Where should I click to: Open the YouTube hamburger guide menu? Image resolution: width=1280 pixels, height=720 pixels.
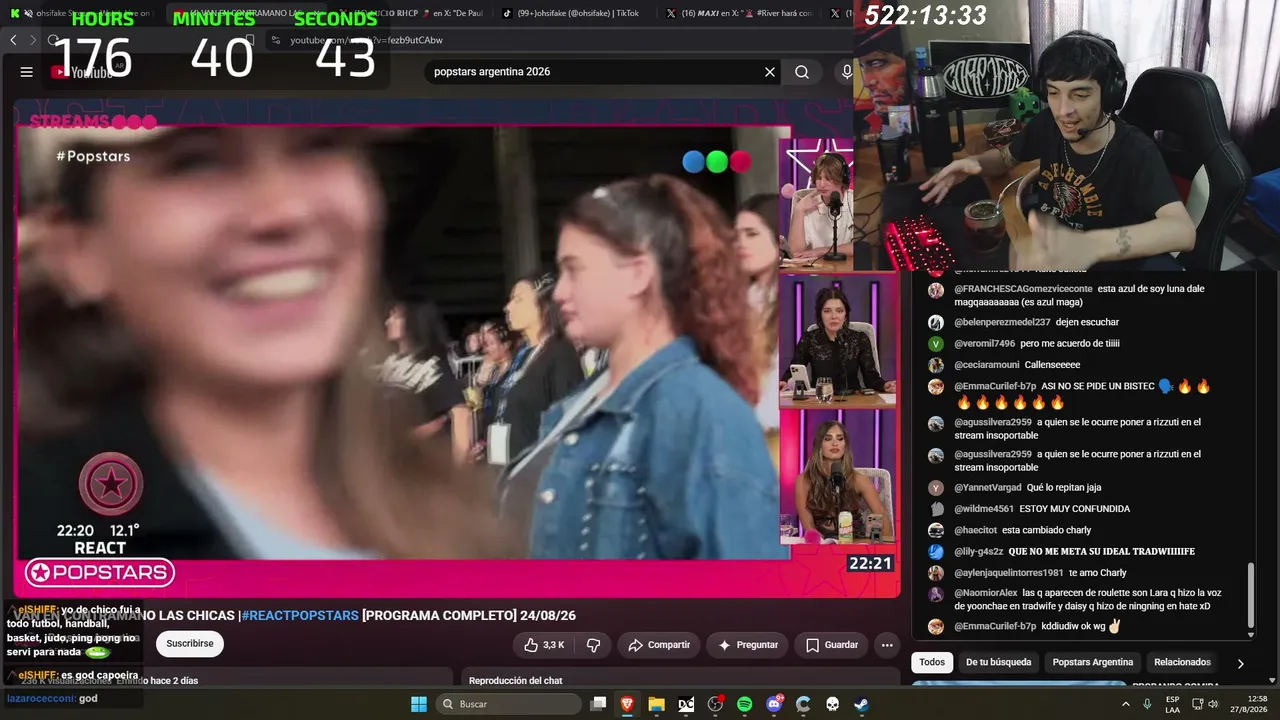(x=26, y=72)
